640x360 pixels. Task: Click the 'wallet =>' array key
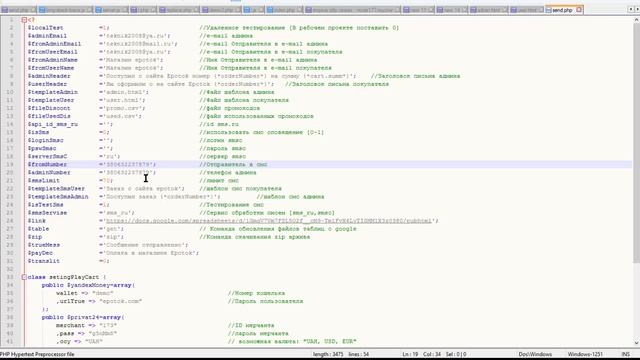pos(72,293)
